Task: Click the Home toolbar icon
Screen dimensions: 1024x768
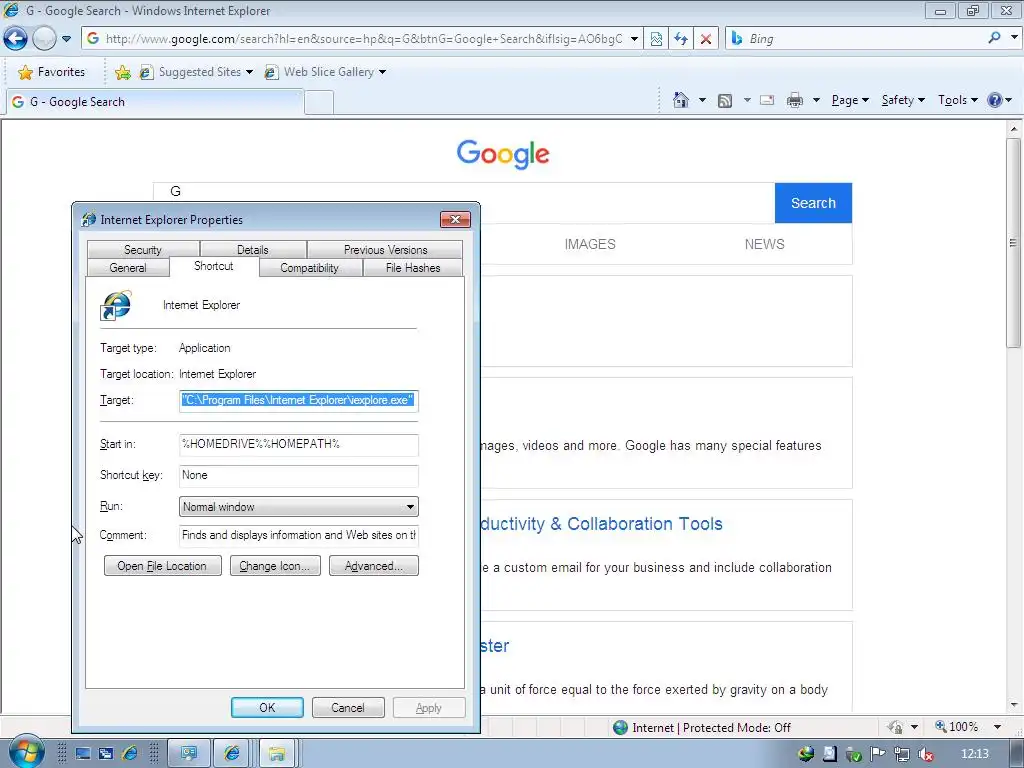Action: [680, 100]
